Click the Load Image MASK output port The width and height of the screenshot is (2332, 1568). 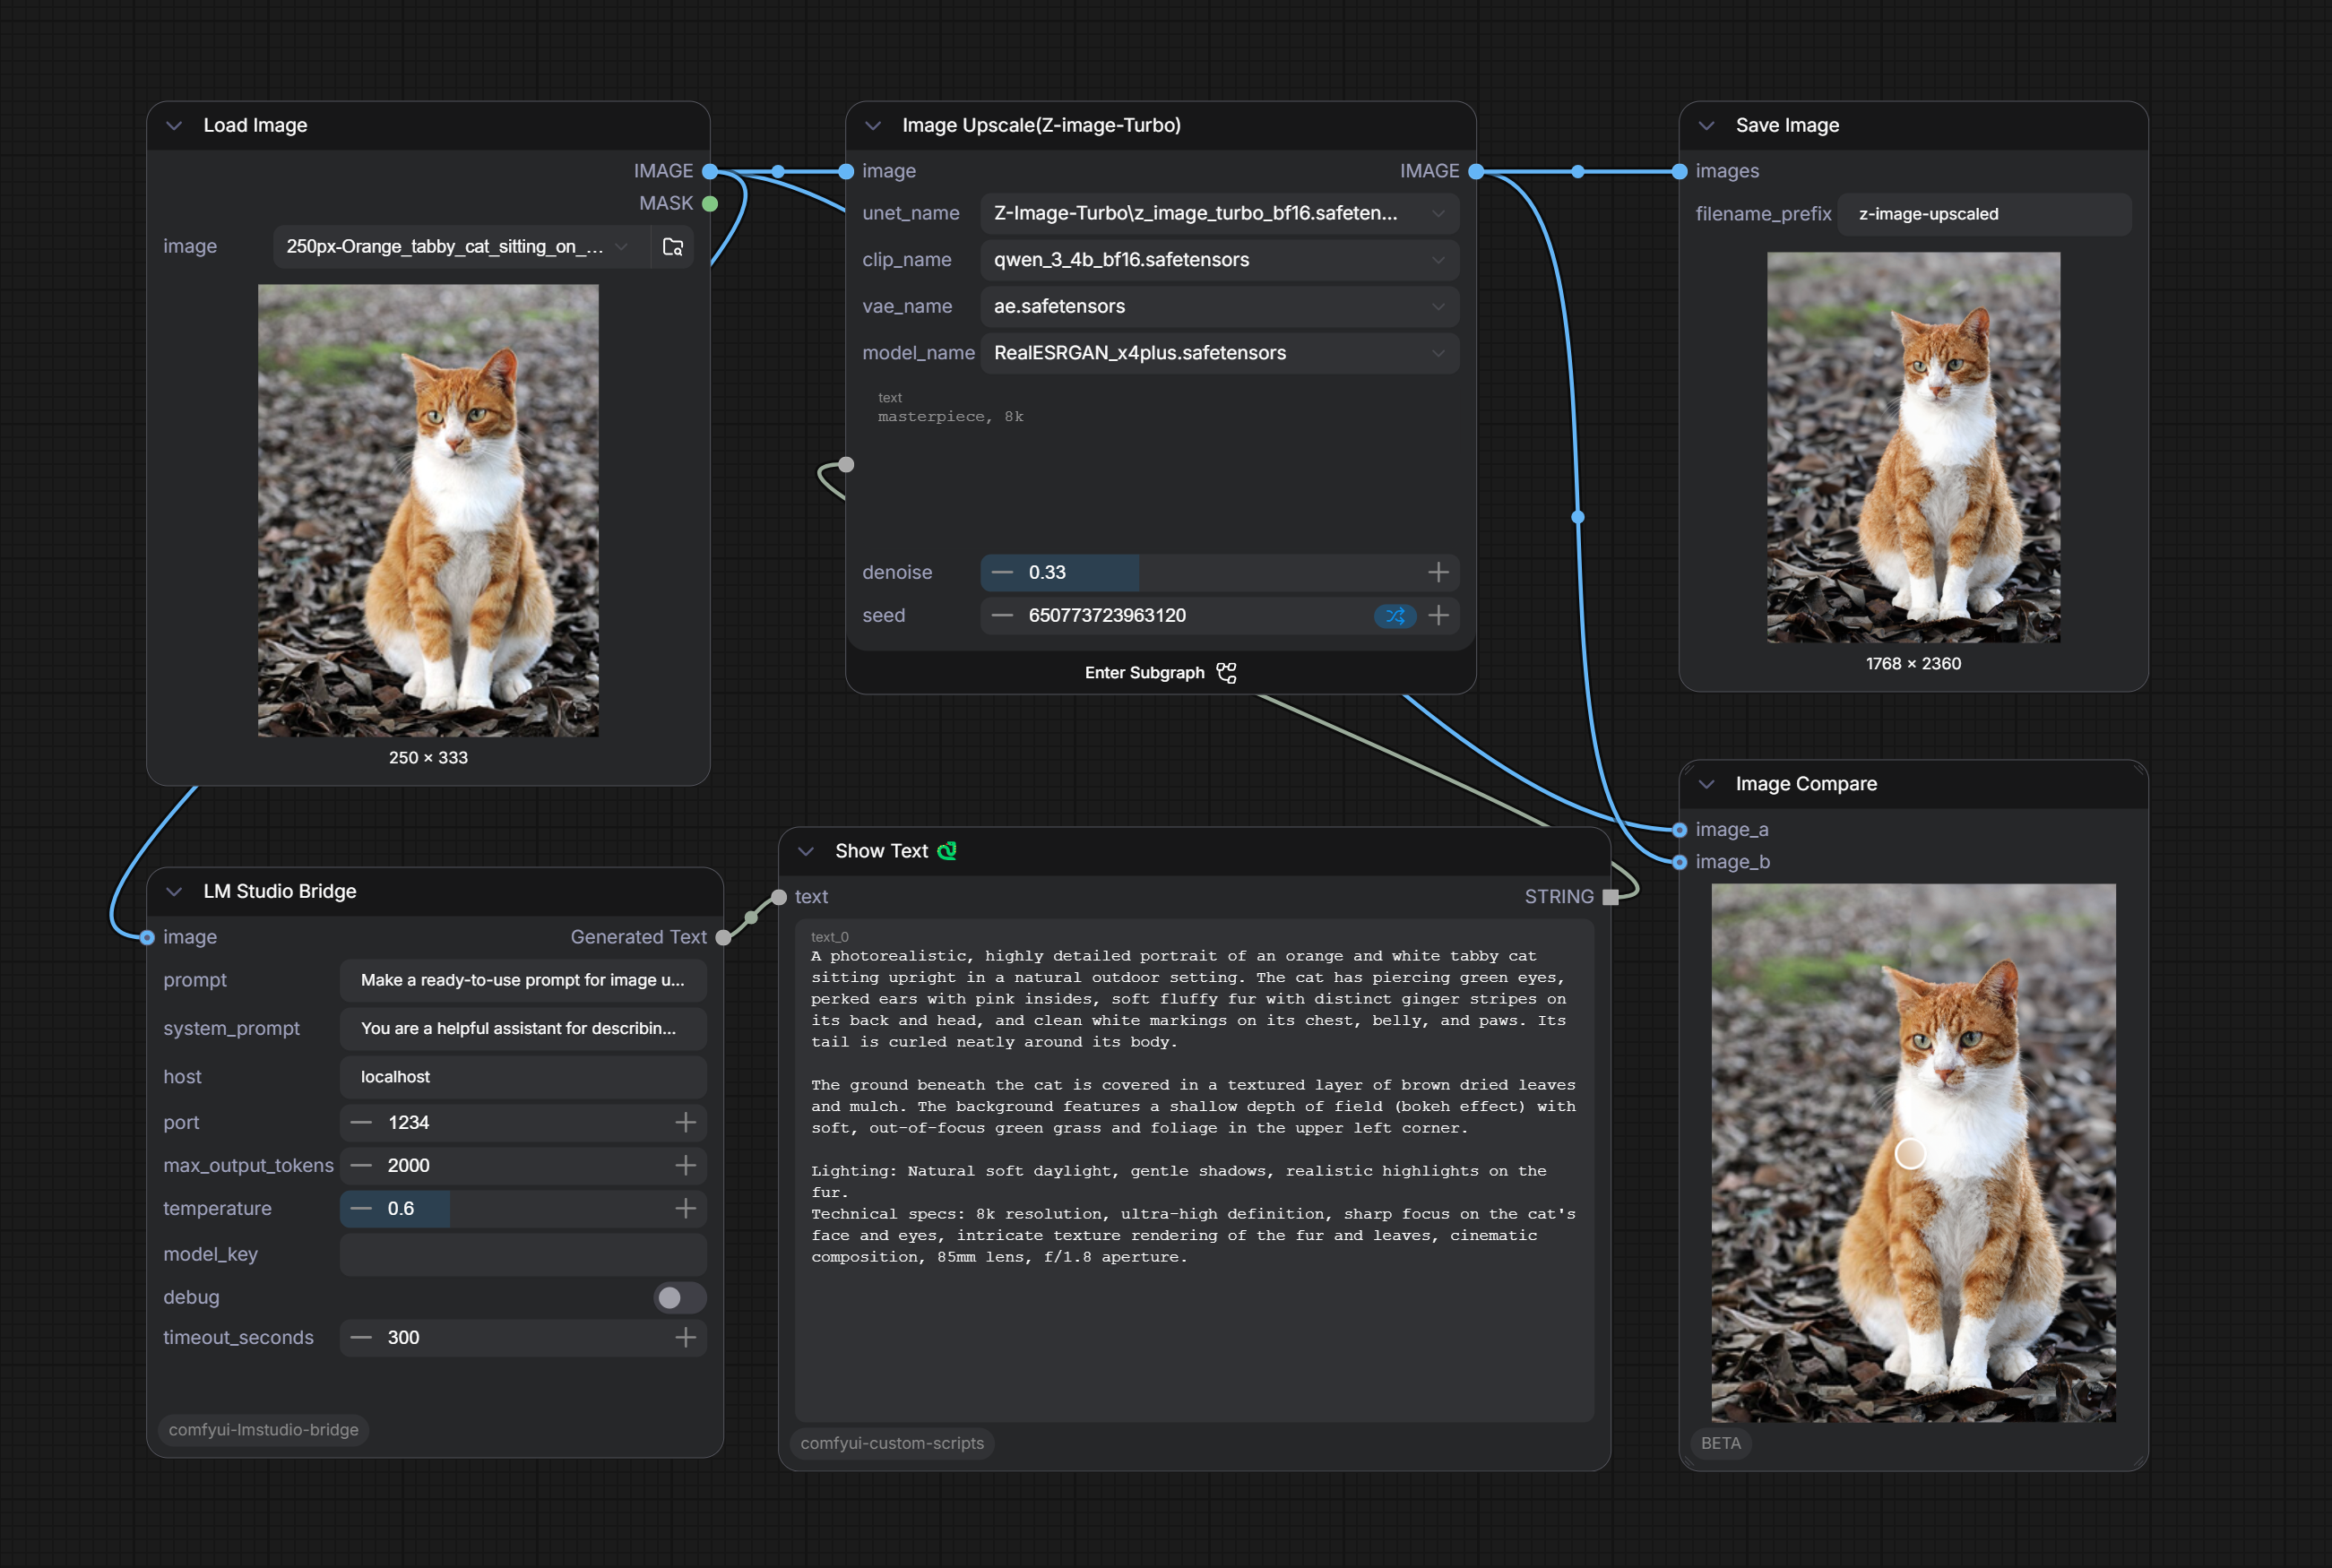pos(710,204)
